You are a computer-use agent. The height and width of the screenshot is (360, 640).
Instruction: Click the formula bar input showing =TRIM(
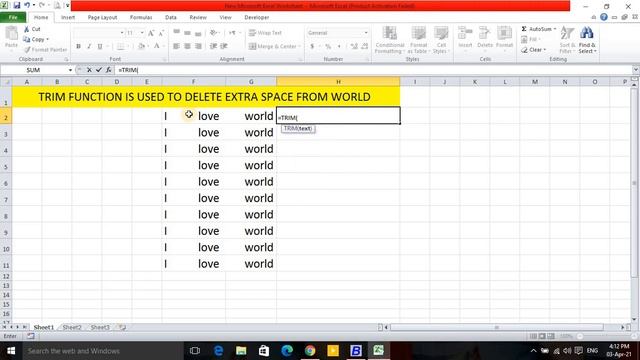tap(373, 70)
